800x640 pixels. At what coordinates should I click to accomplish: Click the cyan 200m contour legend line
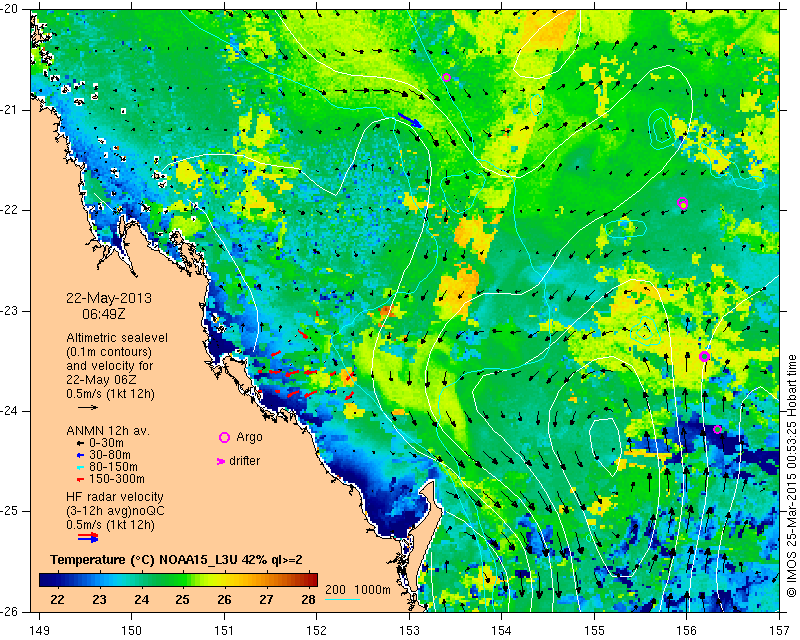coord(342,599)
